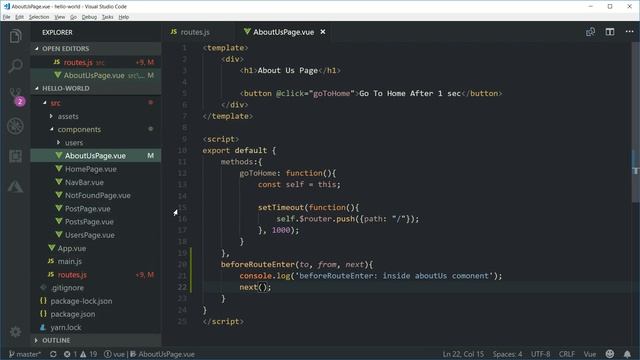Viewport: 640px width, 360px height.
Task: Open the Edit menu
Action: click(x=19, y=17)
